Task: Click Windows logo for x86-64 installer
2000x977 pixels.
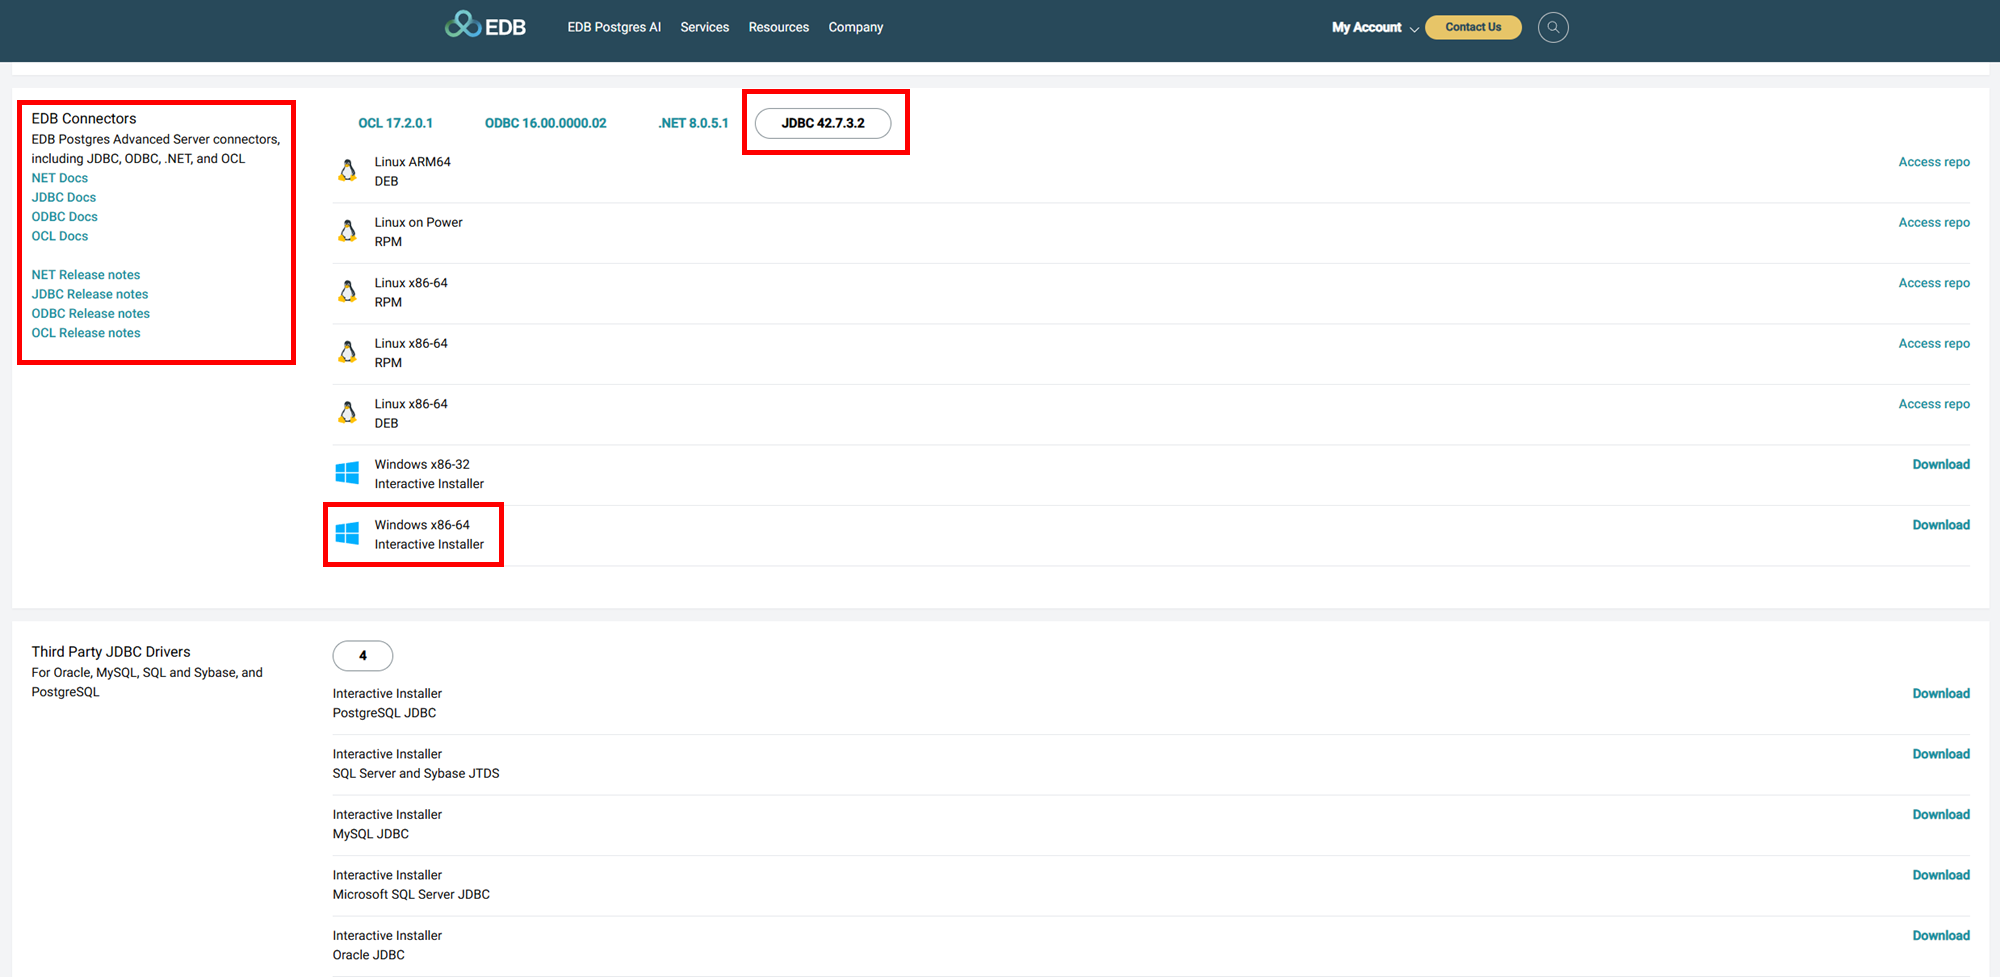Action: (x=347, y=534)
